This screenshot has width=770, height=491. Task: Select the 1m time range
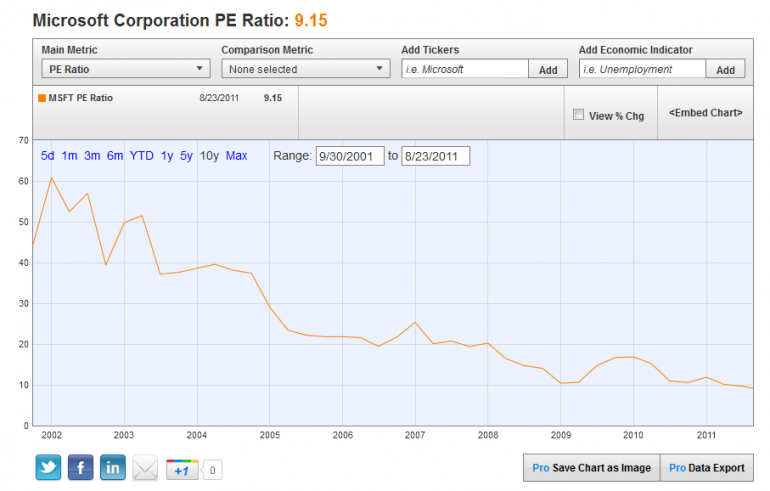click(x=69, y=156)
